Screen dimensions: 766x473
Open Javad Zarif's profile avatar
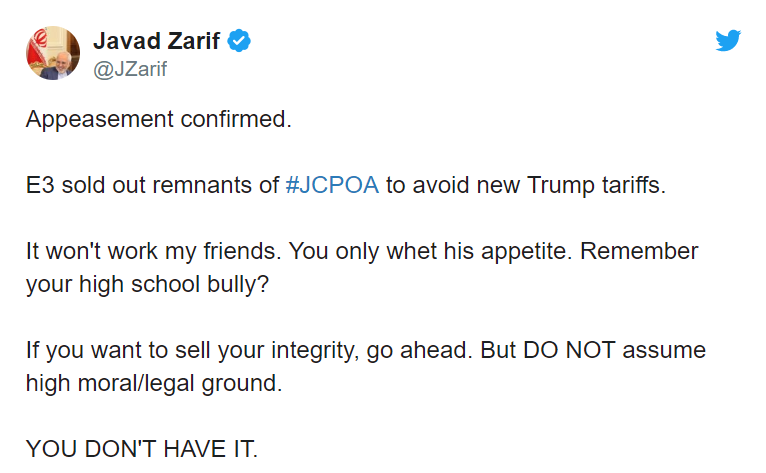click(53, 53)
